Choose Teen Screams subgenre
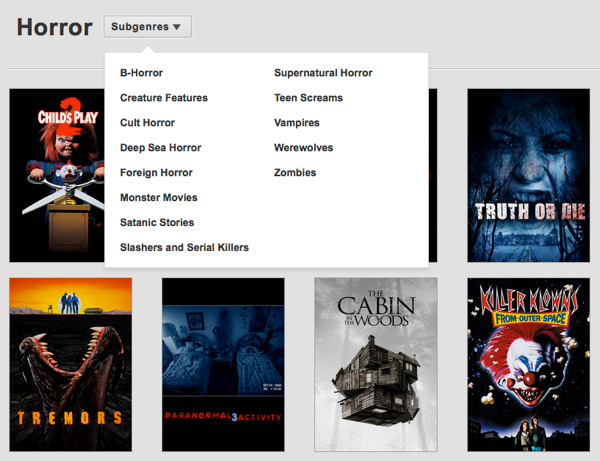The image size is (600, 461). (x=308, y=98)
